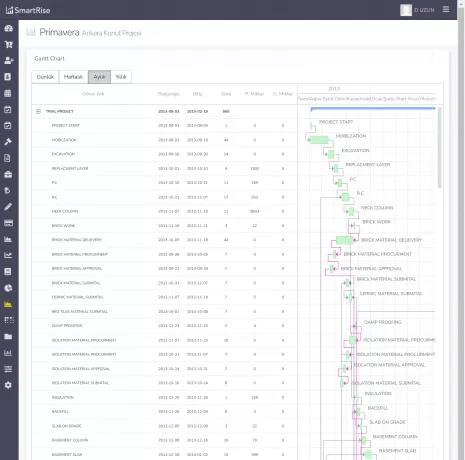Viewport: 465px width, 460px height.
Task: Open the add-user sidebar icon
Action: (x=9, y=60)
